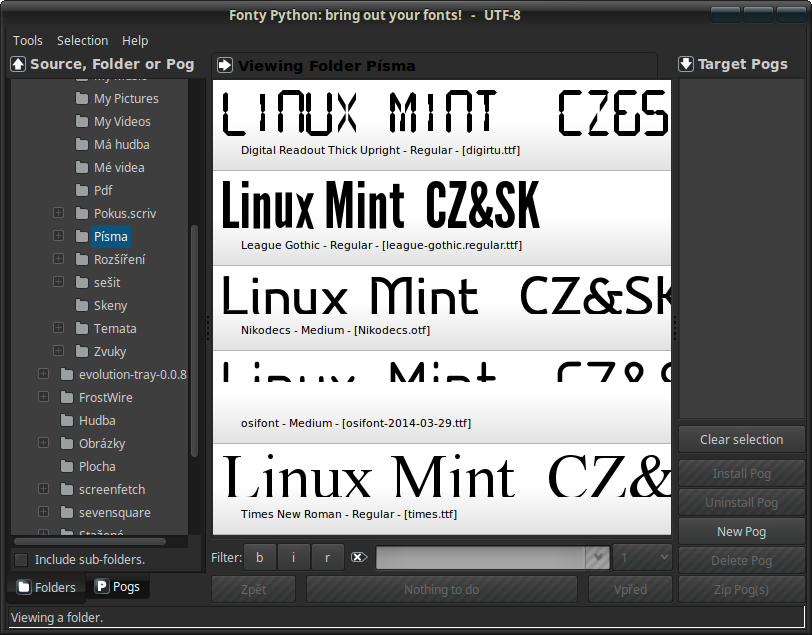Viewport: 812px width, 635px height.
Task: Expand the sešit folder node
Action: pos(59,282)
